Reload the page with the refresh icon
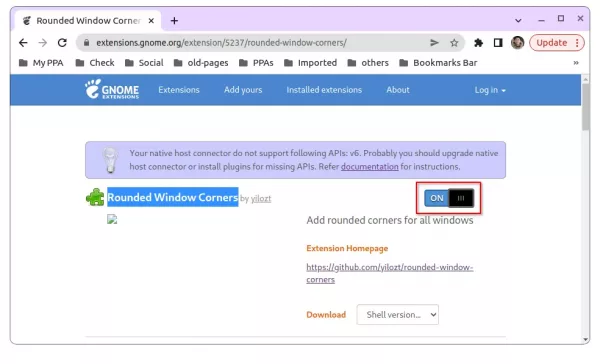The image size is (600, 364). 62,43
